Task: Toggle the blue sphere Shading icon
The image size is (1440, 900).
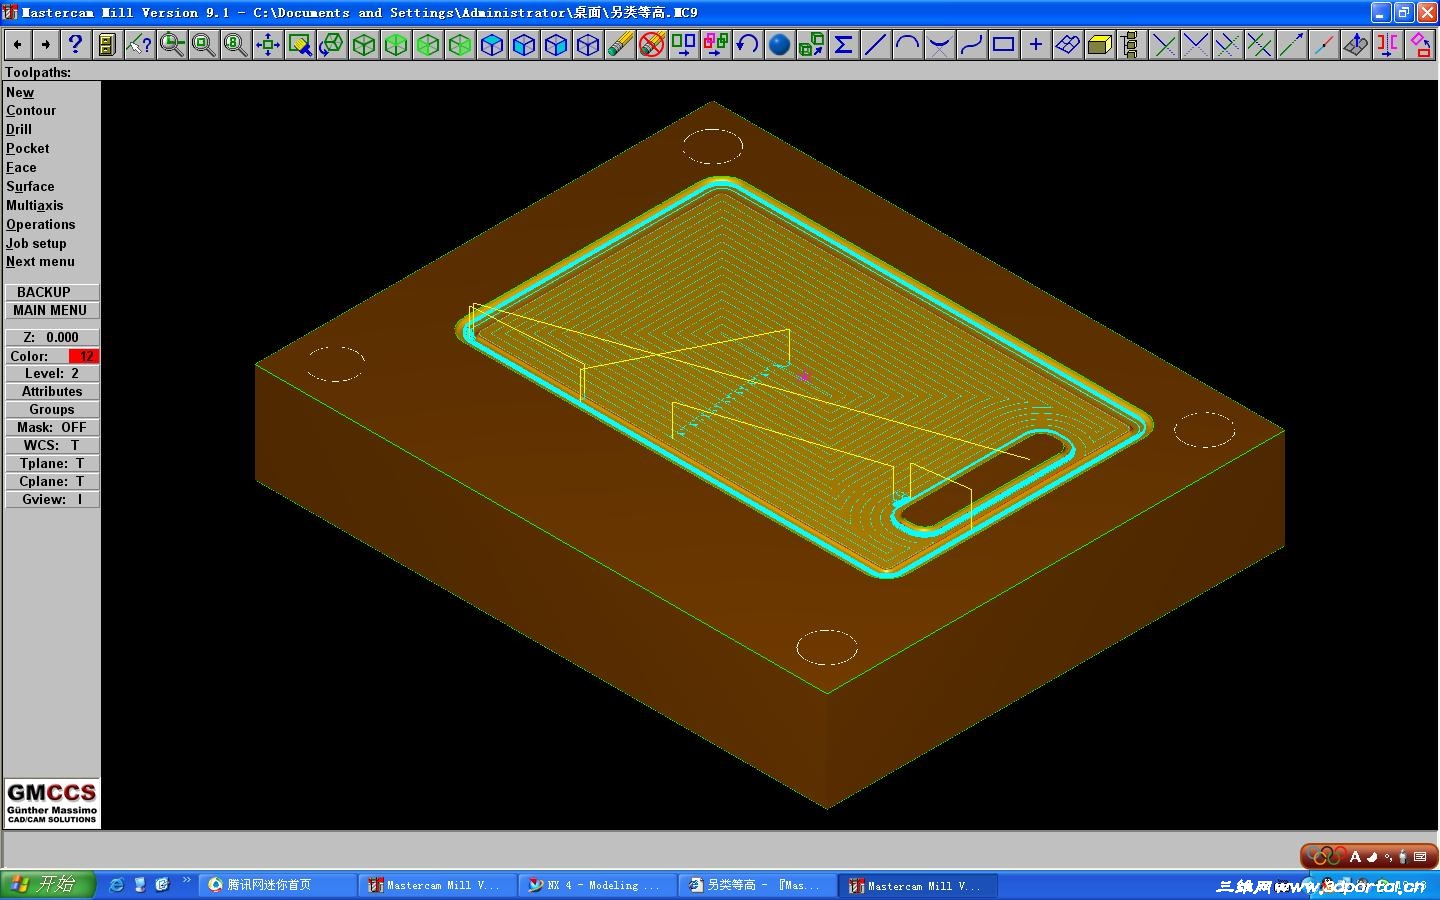Action: 779,44
